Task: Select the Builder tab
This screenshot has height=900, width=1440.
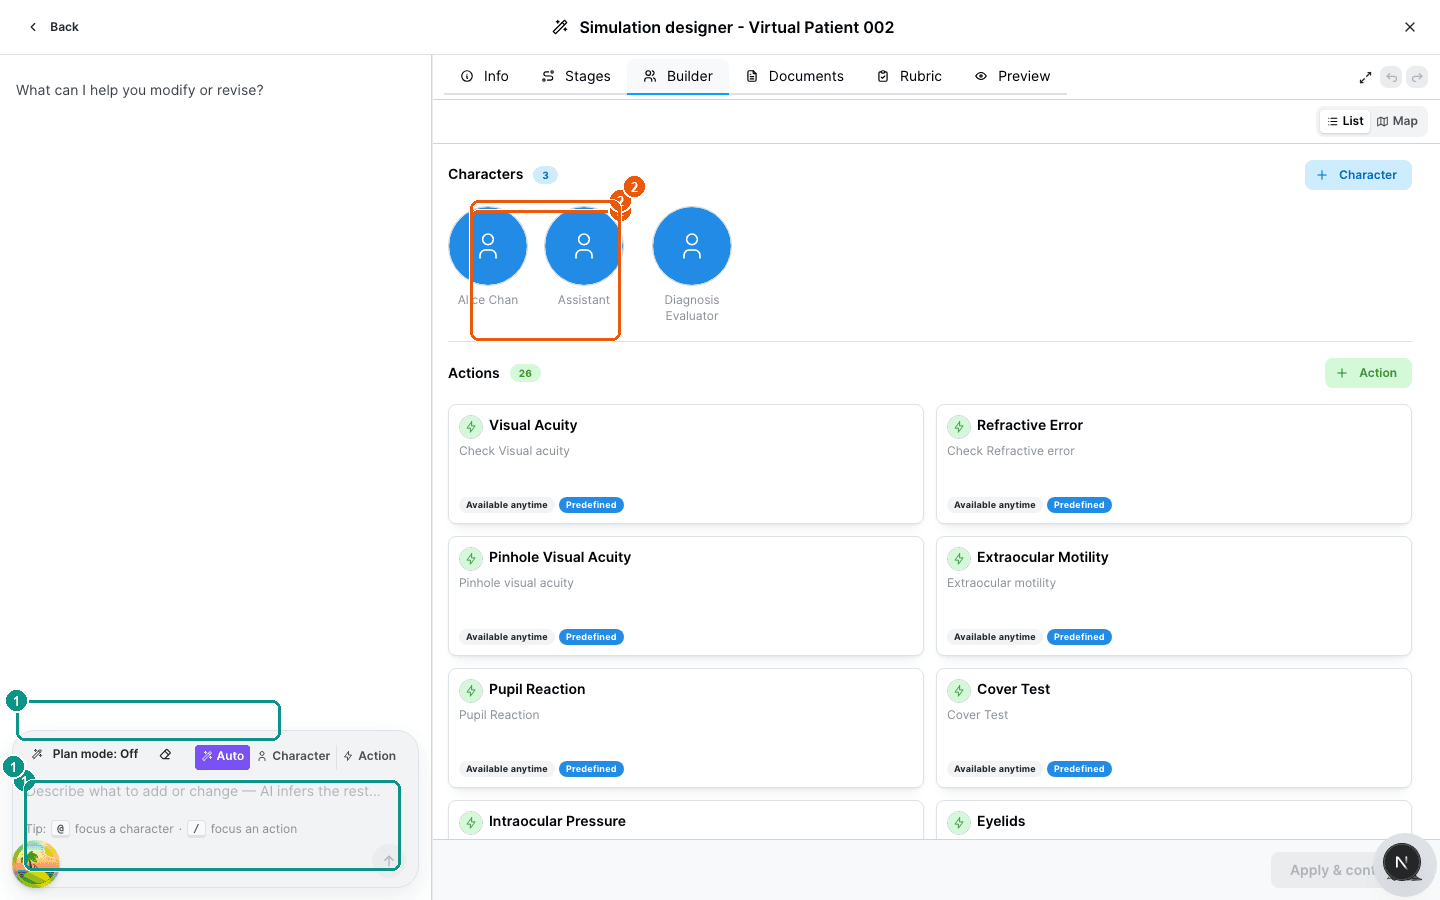Action: coord(678,76)
